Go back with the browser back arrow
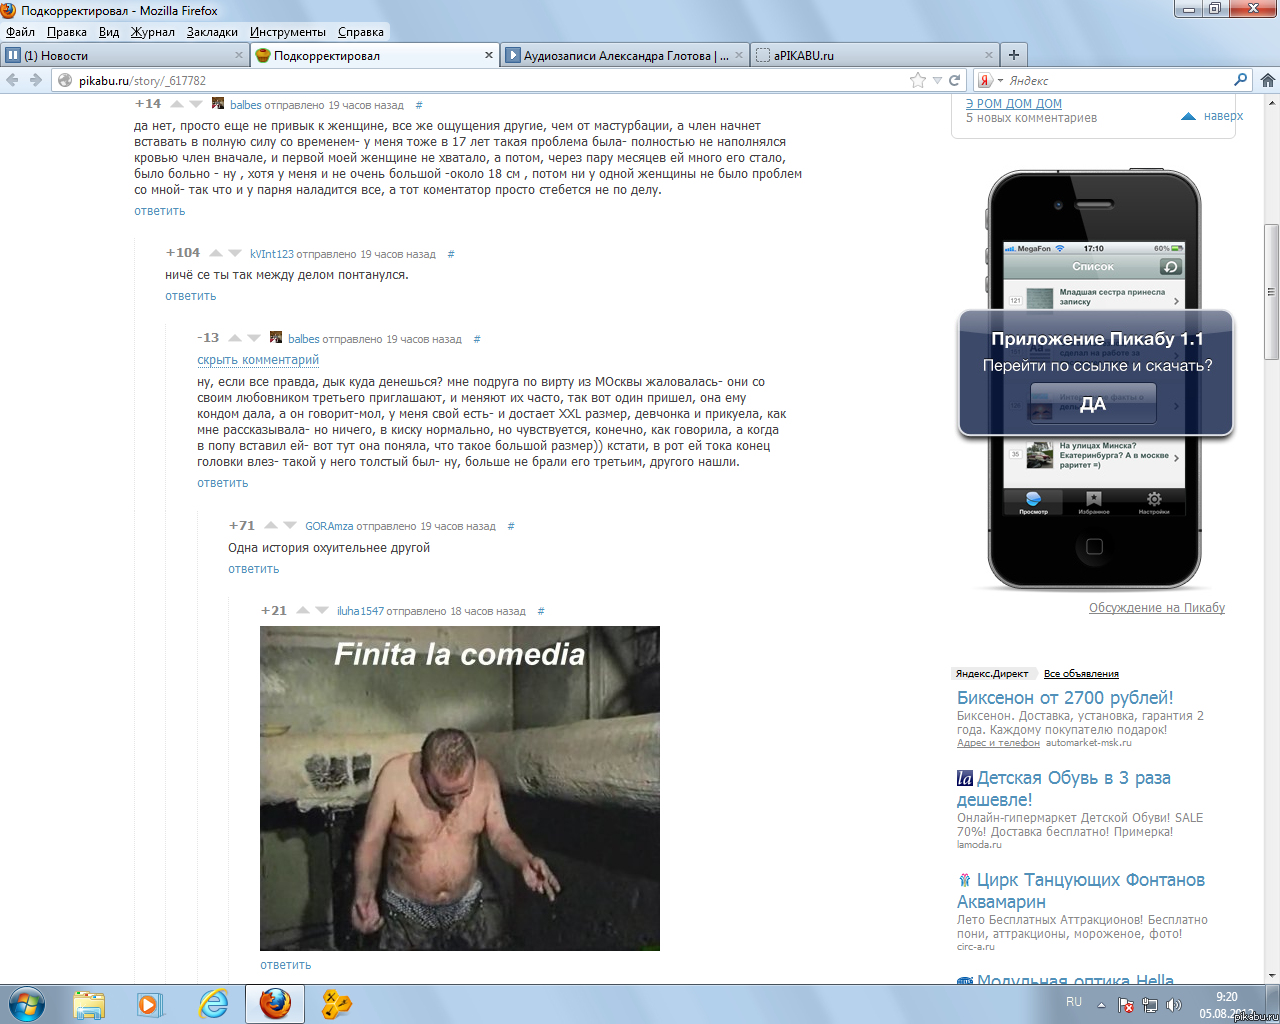Screen dimensions: 1280x1024 pyautogui.click(x=13, y=80)
